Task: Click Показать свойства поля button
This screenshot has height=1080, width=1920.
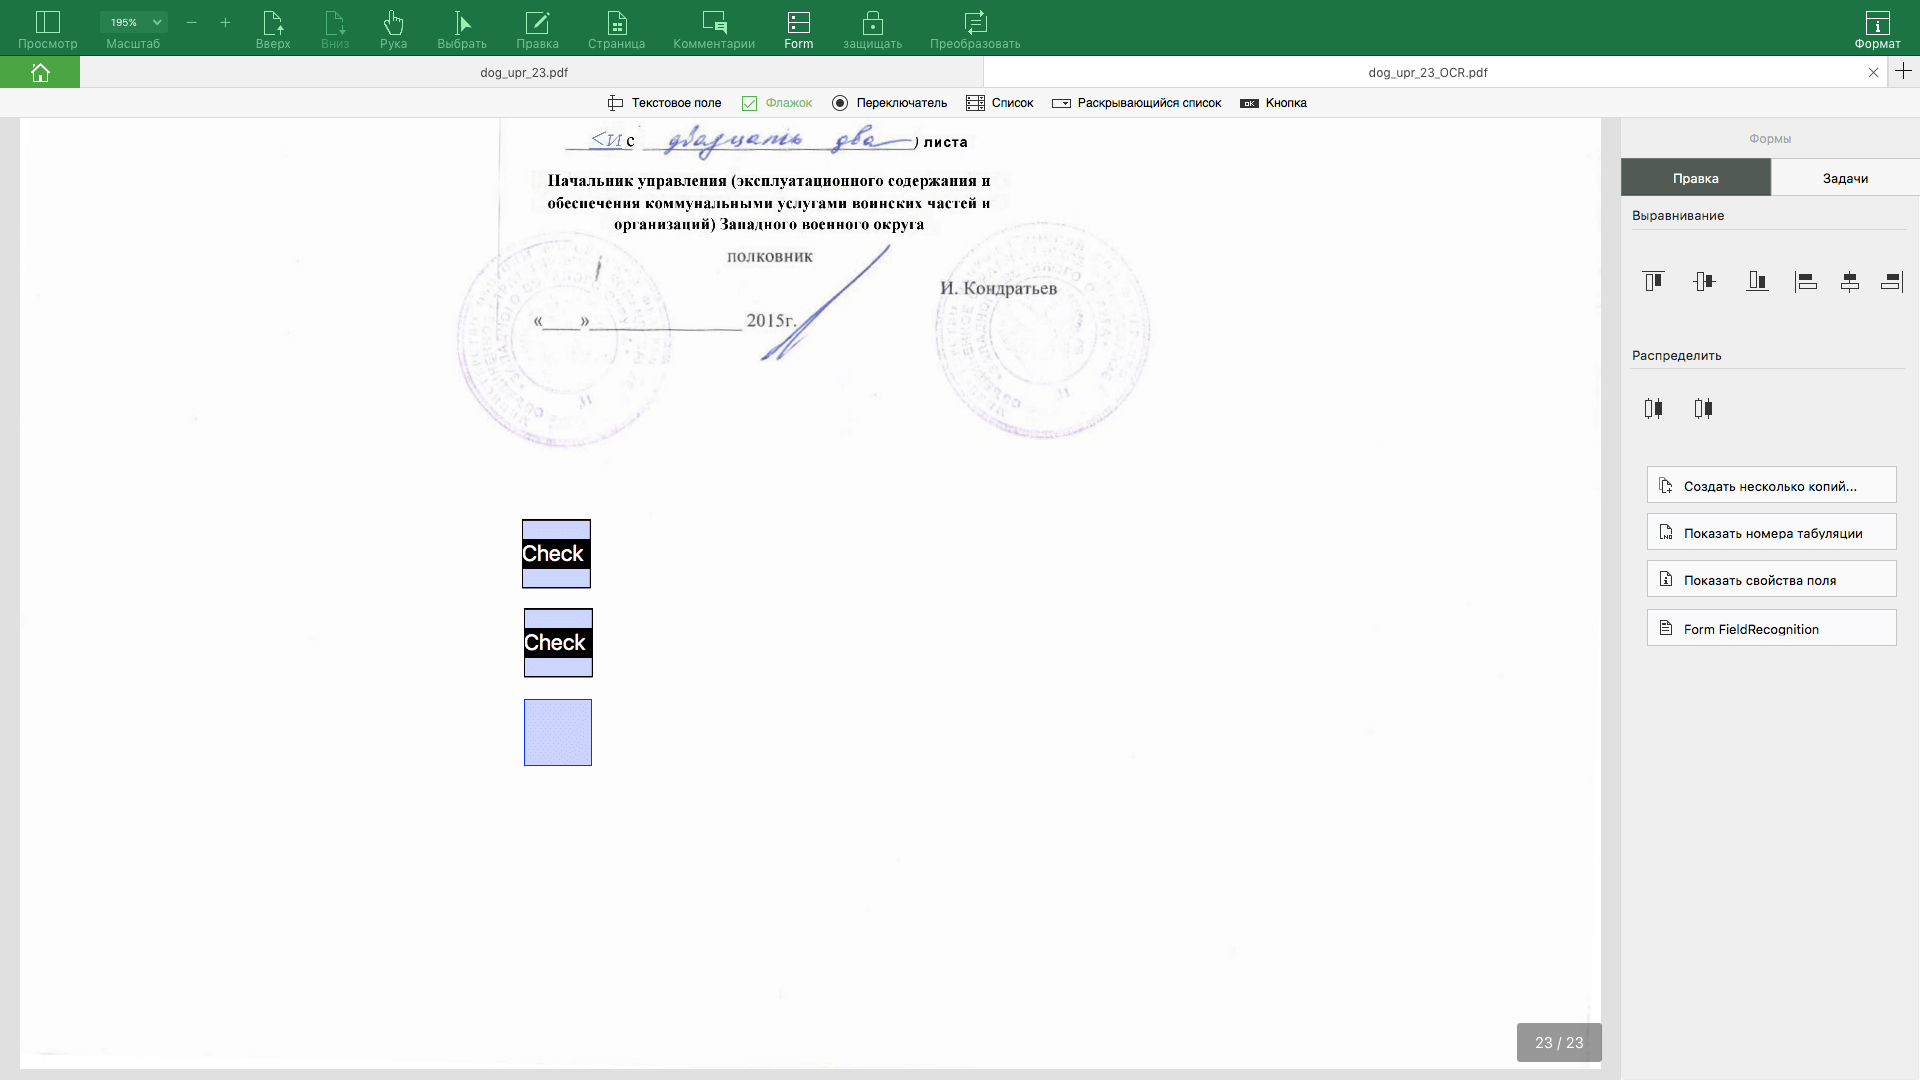Action: coord(1771,579)
